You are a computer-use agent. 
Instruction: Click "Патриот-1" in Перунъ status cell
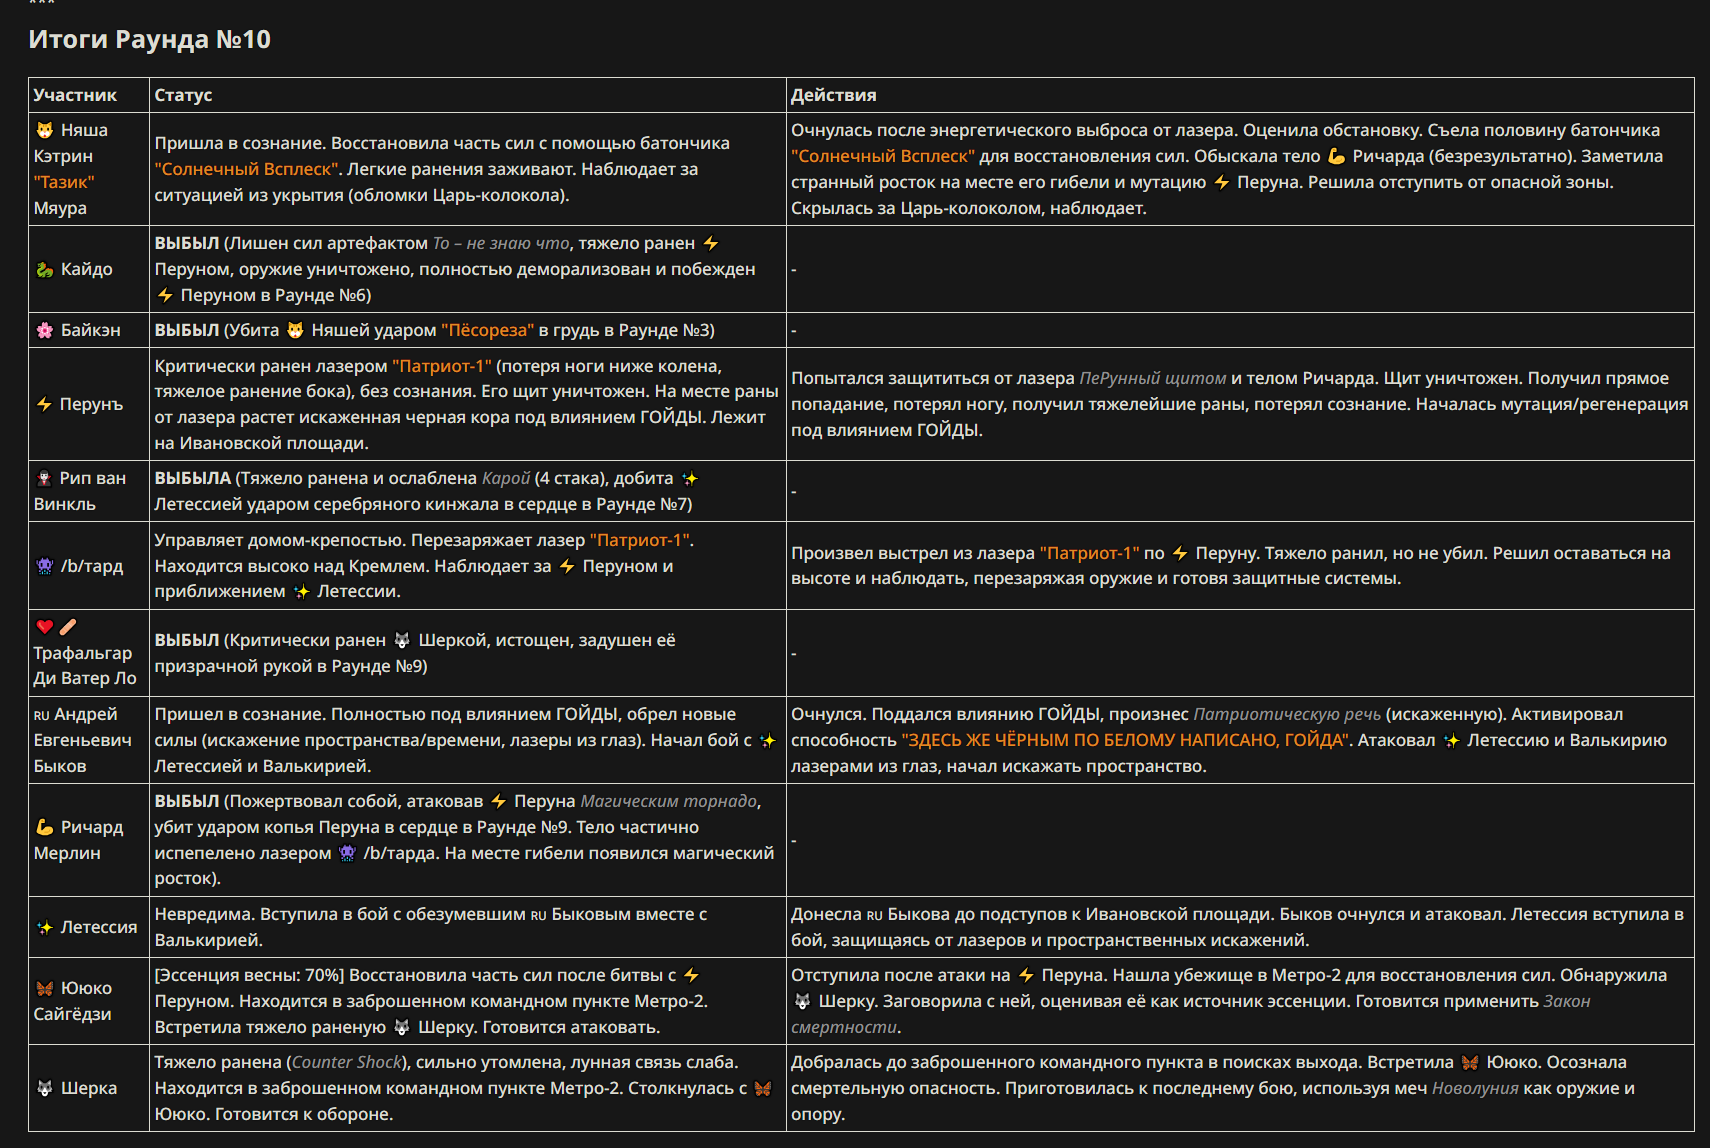coord(442,366)
